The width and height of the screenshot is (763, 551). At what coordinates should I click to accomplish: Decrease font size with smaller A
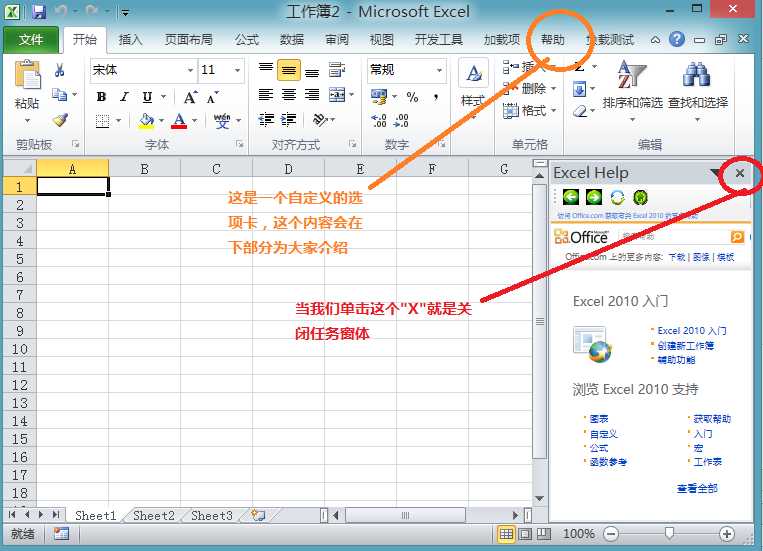coord(213,98)
